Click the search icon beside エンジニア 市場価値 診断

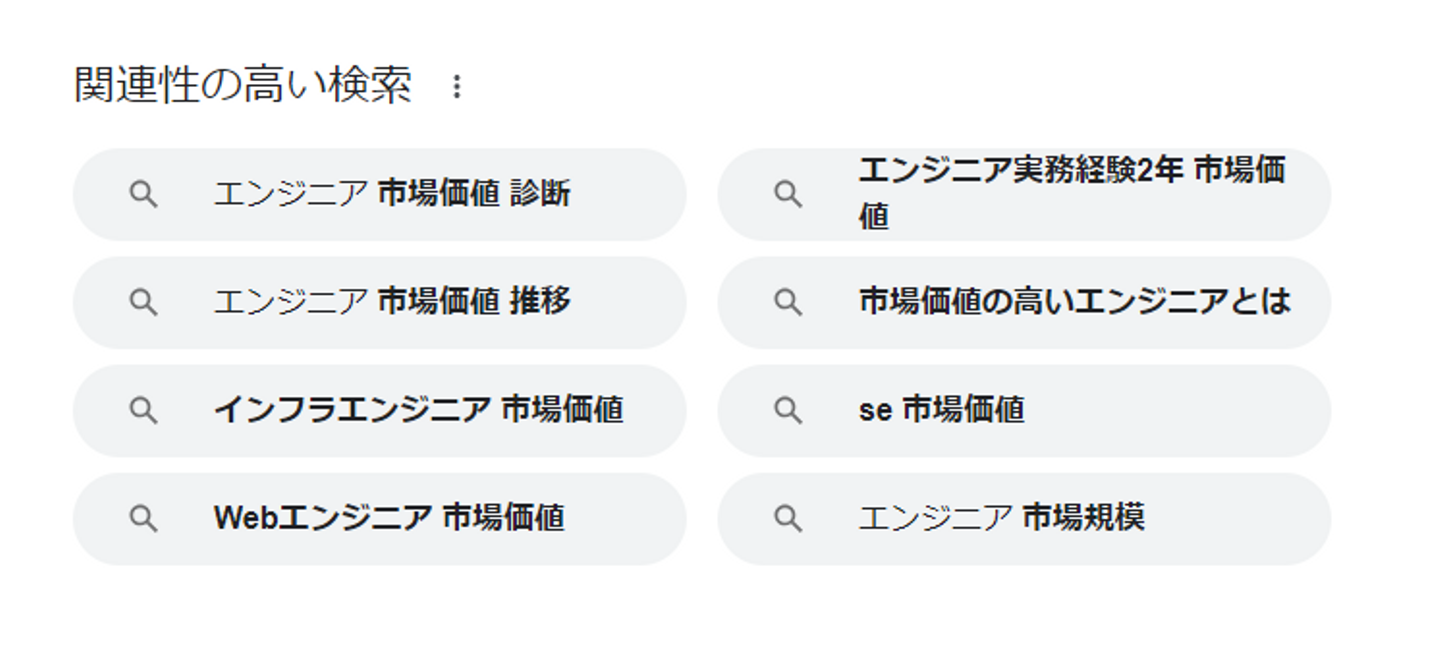144,194
